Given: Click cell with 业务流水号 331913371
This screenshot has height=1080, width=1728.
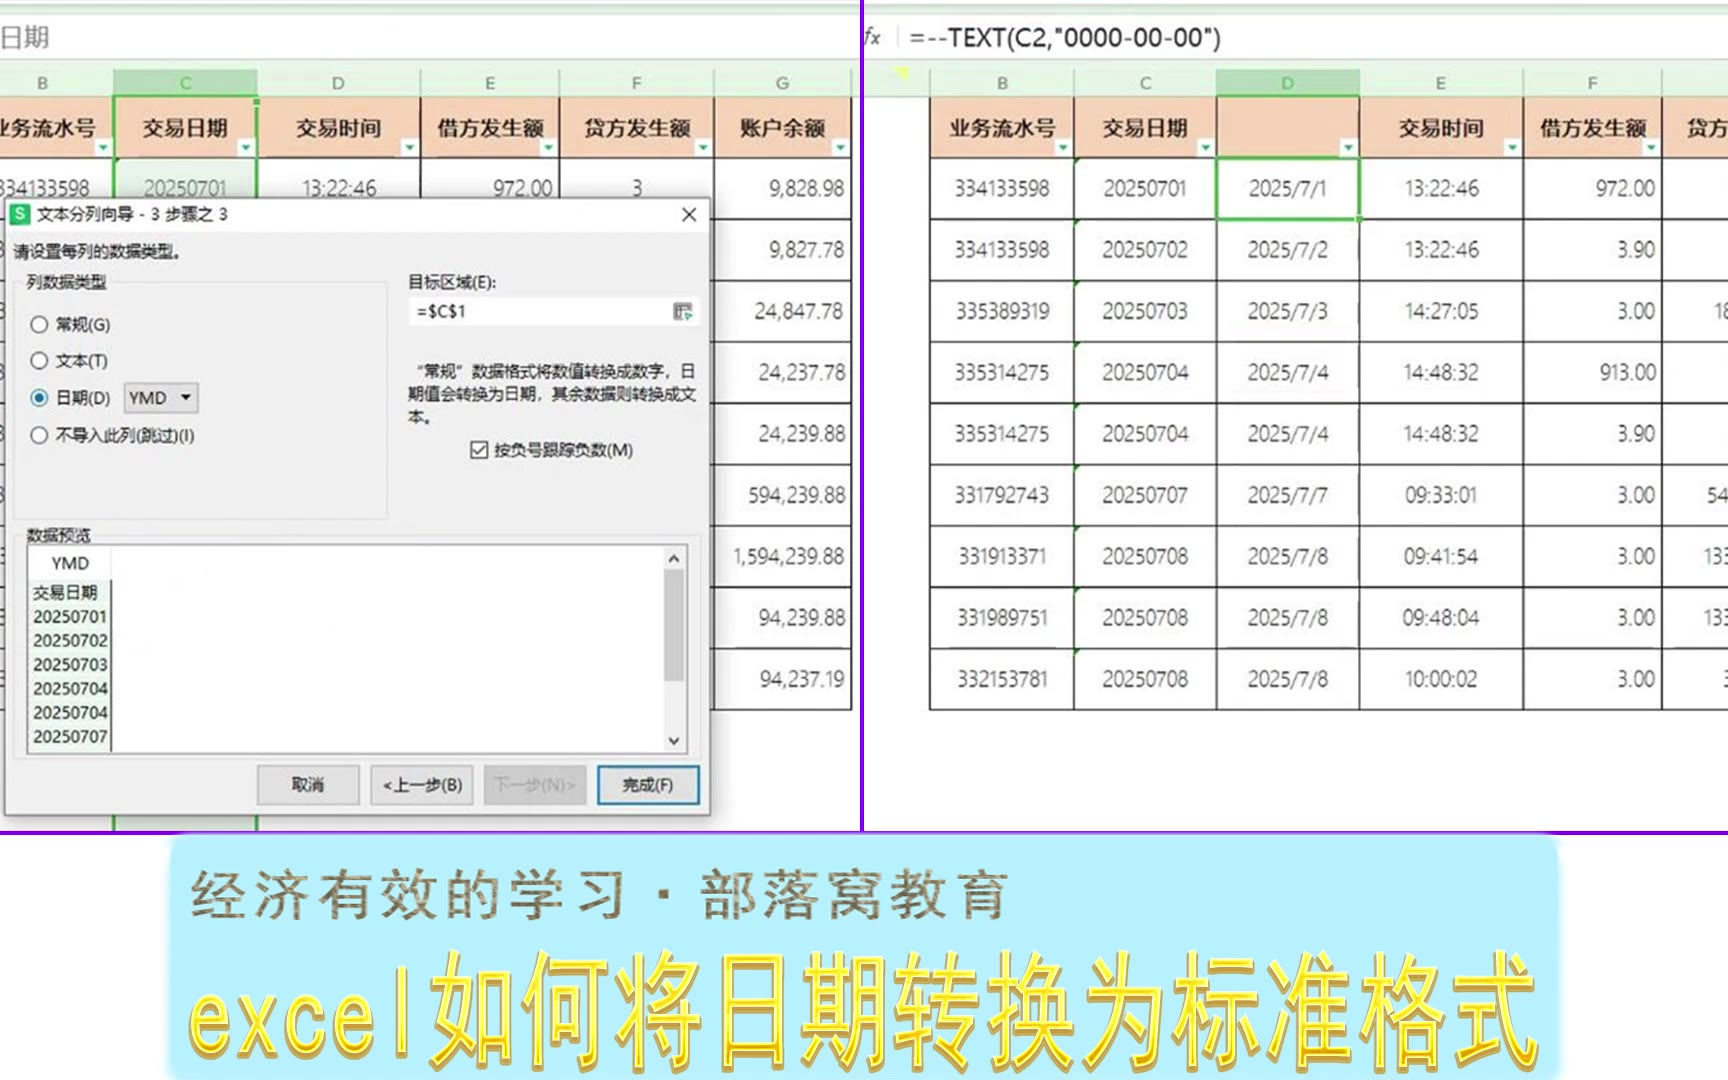Looking at the screenshot, I should tap(1002, 556).
